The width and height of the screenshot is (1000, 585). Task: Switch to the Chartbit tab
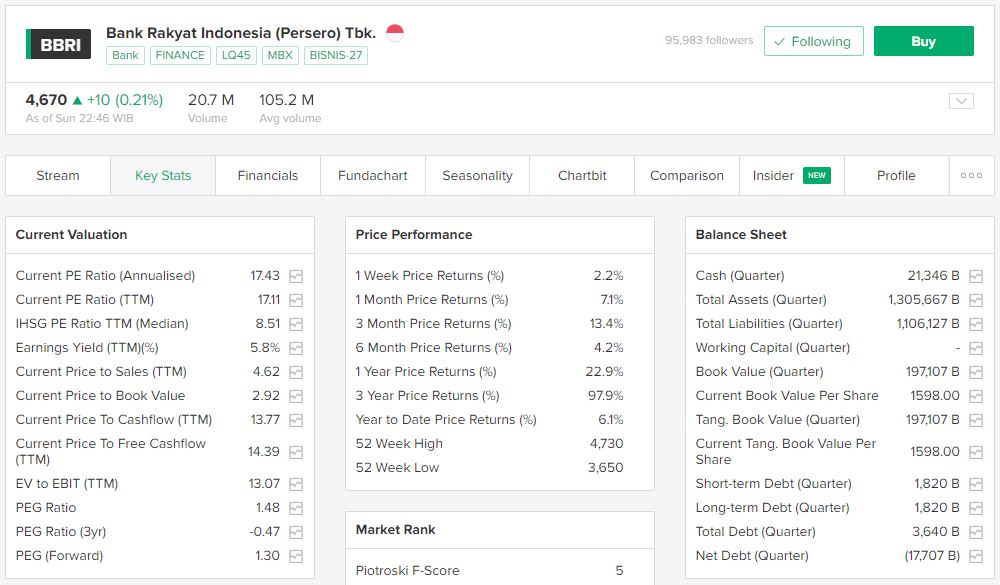pyautogui.click(x=582, y=175)
